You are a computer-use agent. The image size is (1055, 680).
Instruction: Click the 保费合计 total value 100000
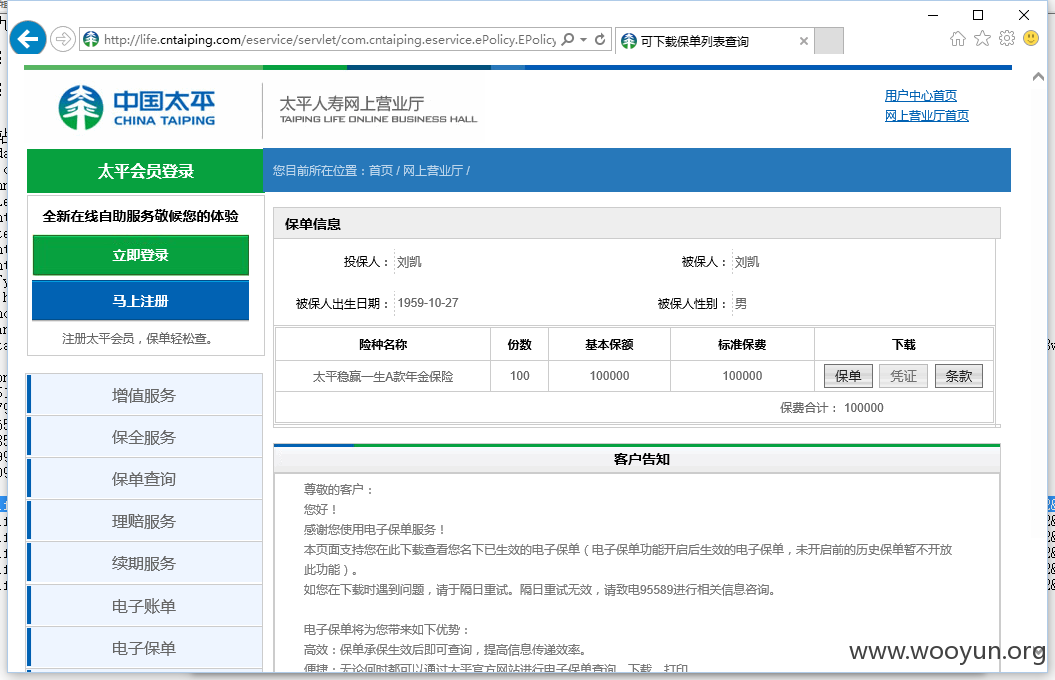tap(864, 408)
